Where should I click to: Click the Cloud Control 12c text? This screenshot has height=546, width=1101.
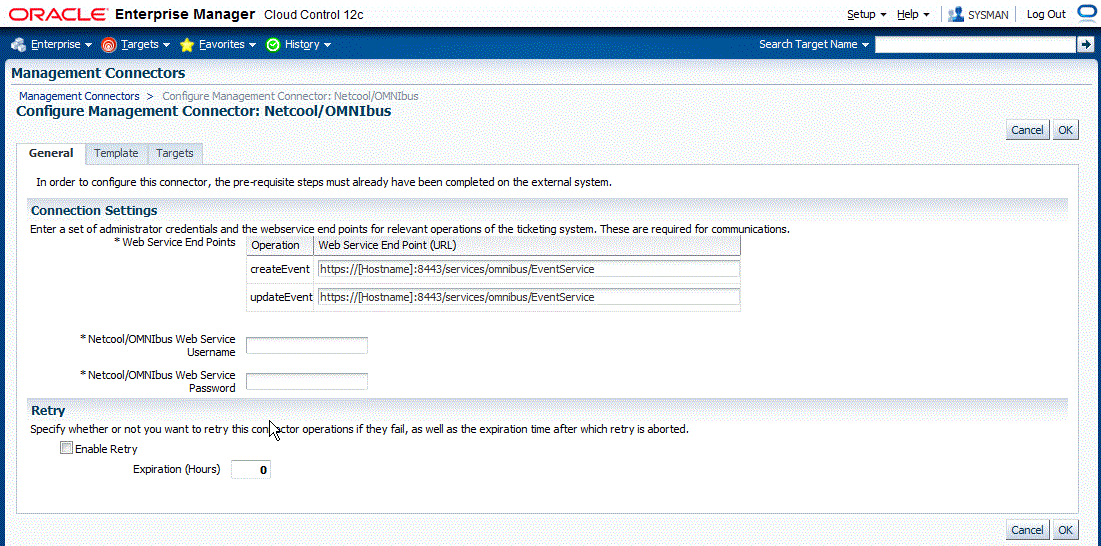coord(314,14)
